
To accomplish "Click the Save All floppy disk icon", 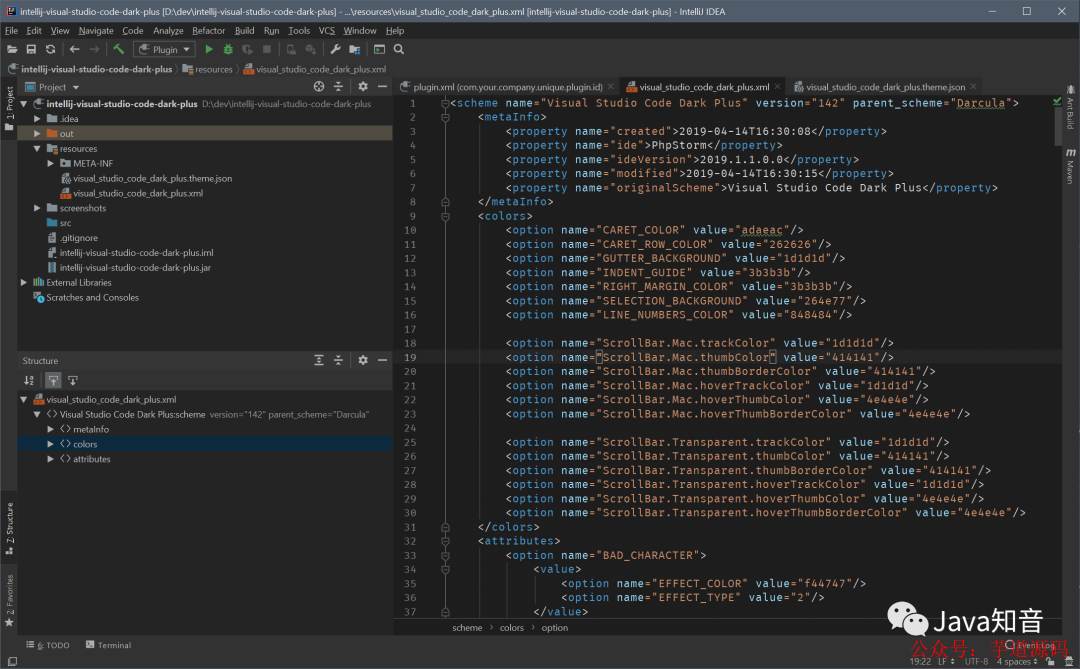I will pyautogui.click(x=31, y=50).
